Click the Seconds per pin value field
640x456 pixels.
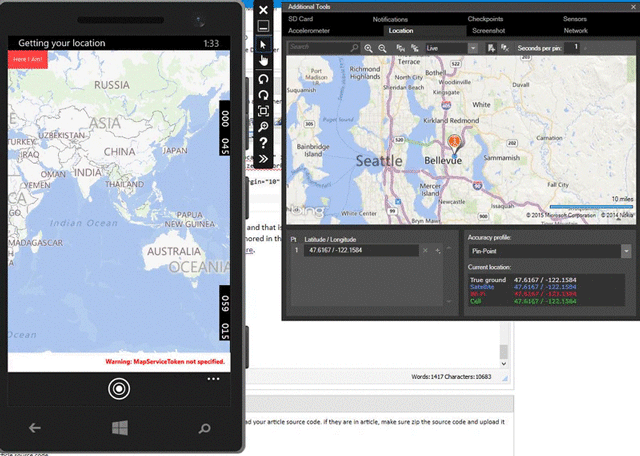pos(572,48)
